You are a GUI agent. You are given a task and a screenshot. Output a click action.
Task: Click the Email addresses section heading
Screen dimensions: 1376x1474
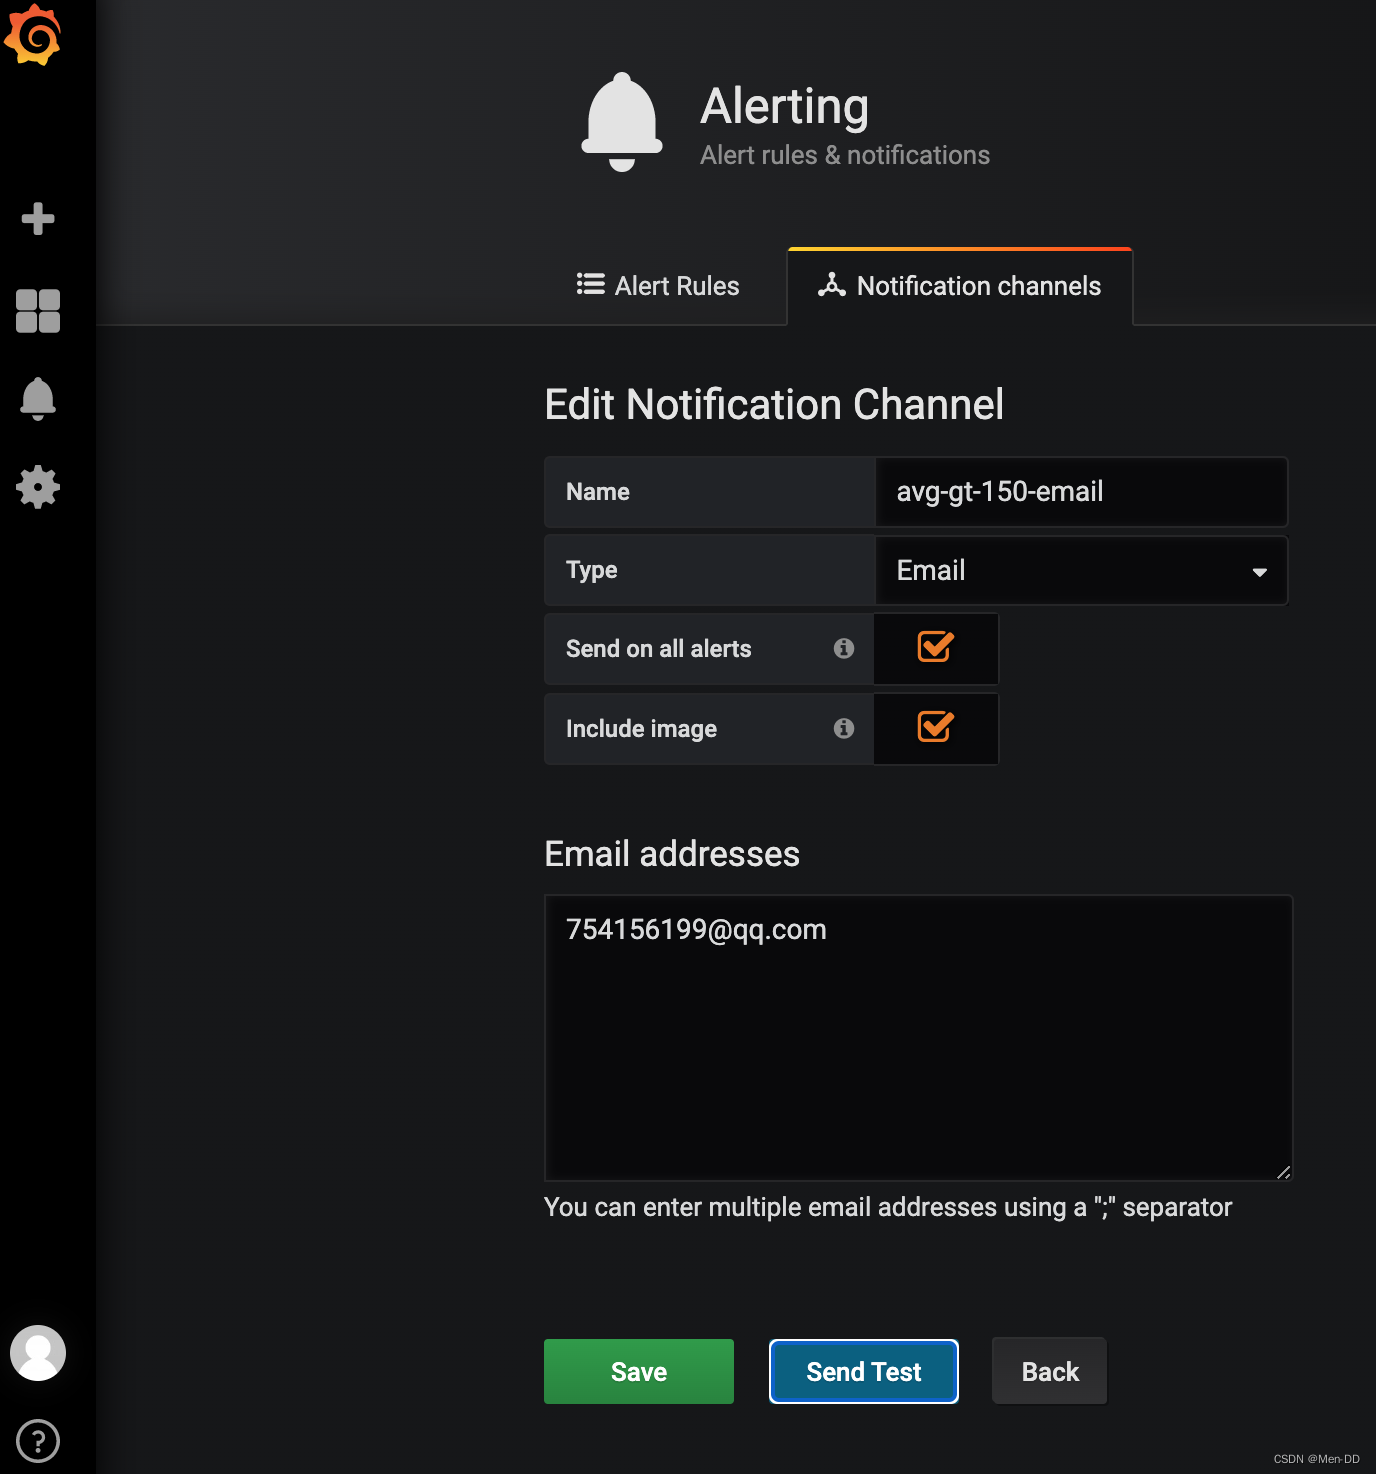point(672,854)
